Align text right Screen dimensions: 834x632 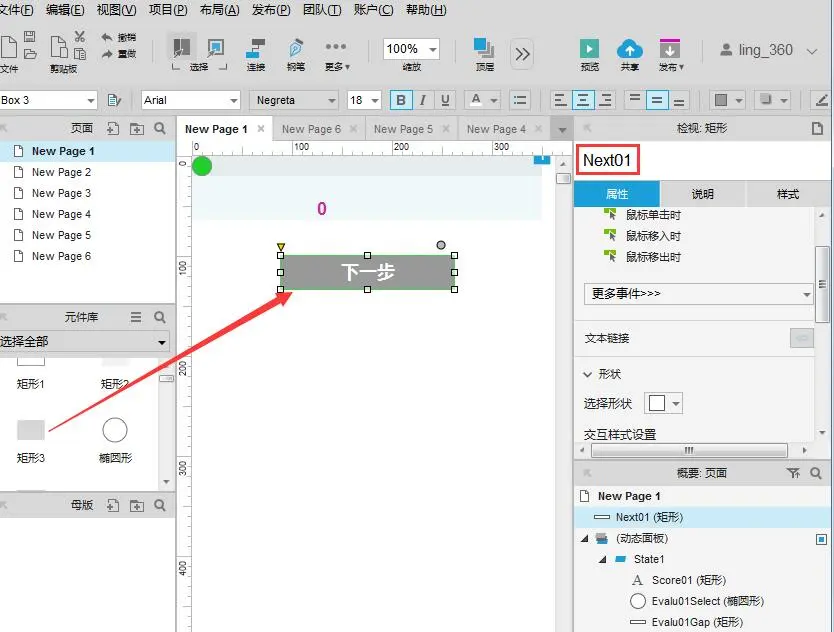point(605,100)
